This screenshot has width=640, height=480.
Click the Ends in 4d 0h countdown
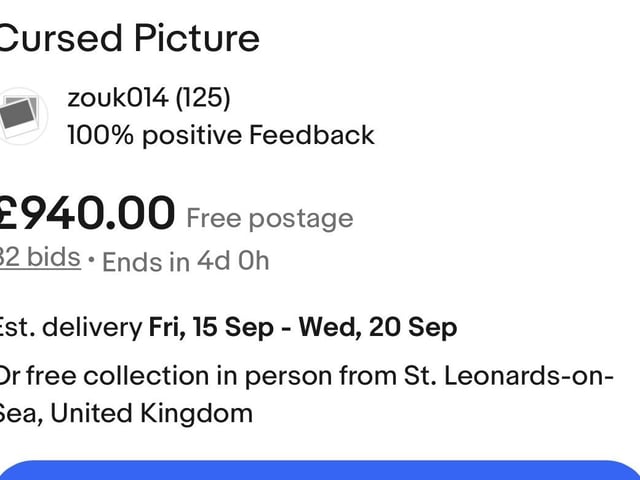coord(186,261)
